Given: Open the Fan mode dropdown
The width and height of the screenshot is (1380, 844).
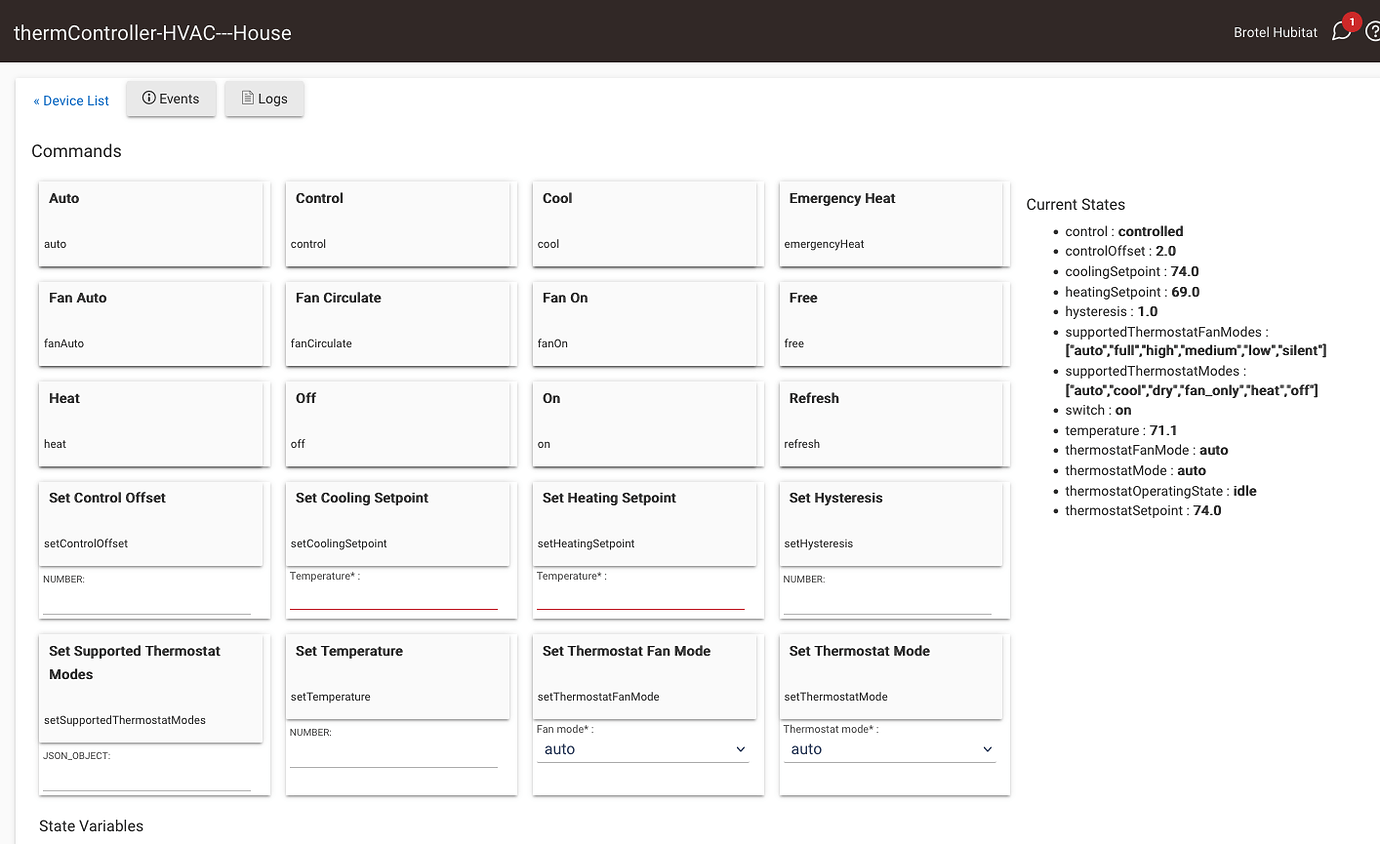Looking at the screenshot, I should coord(643,749).
